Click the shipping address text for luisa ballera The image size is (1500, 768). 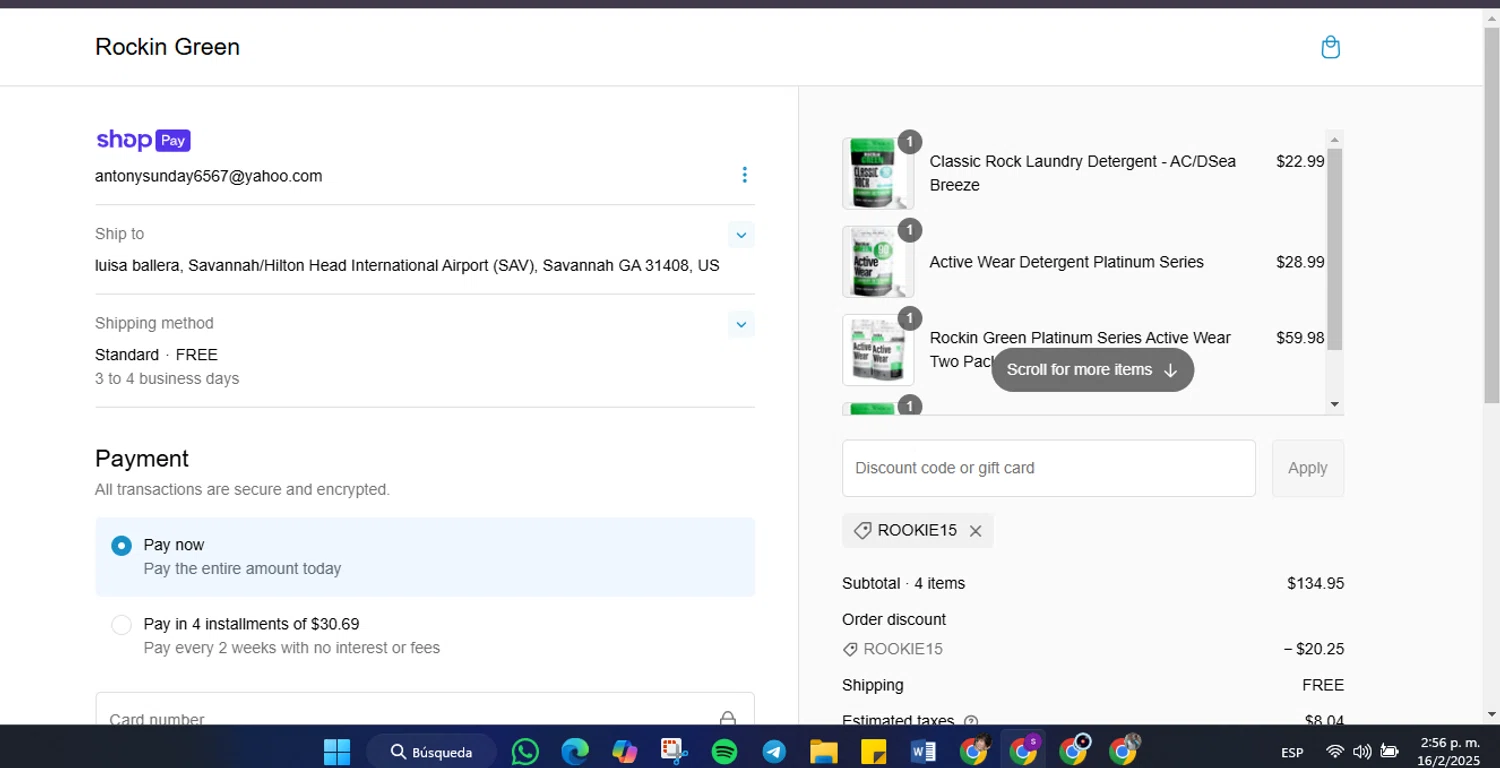[x=407, y=266]
